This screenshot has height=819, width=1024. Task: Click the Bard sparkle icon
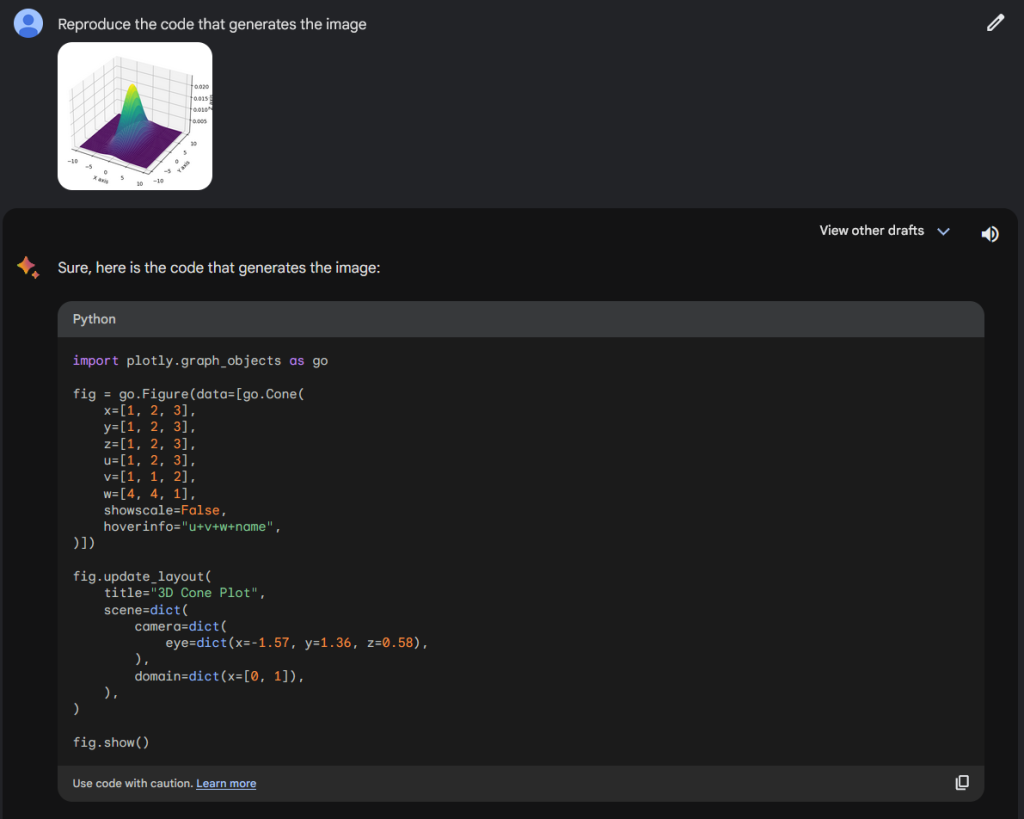(28, 268)
